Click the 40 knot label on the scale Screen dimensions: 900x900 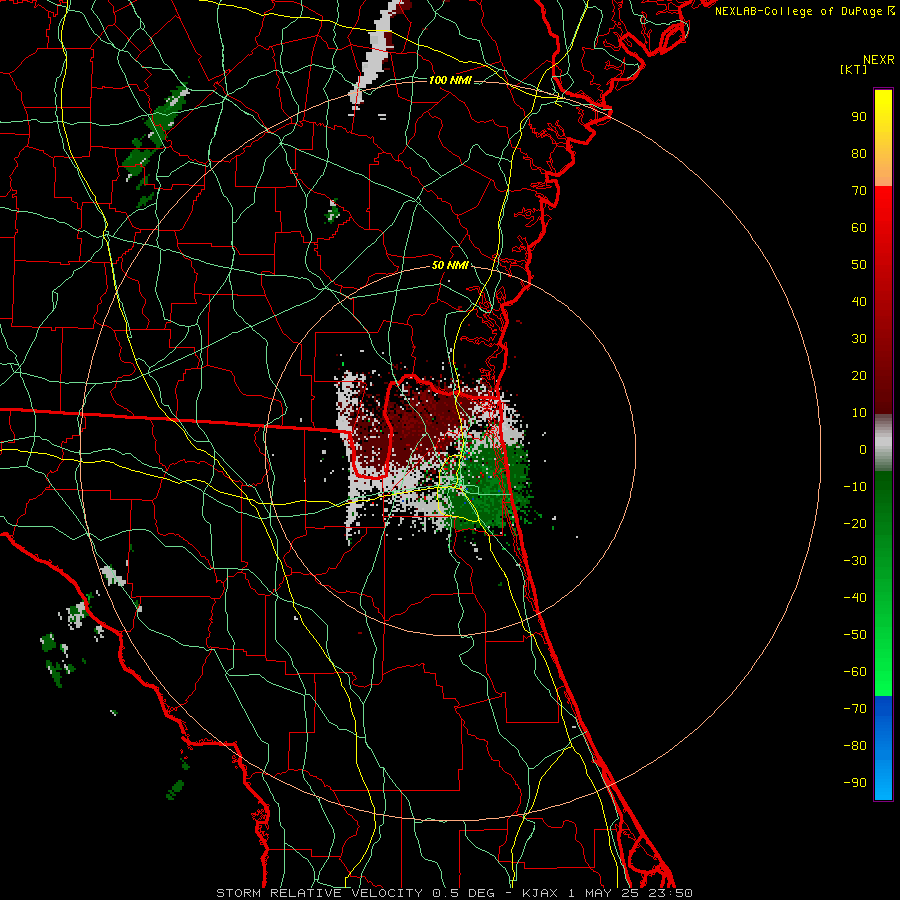click(859, 302)
